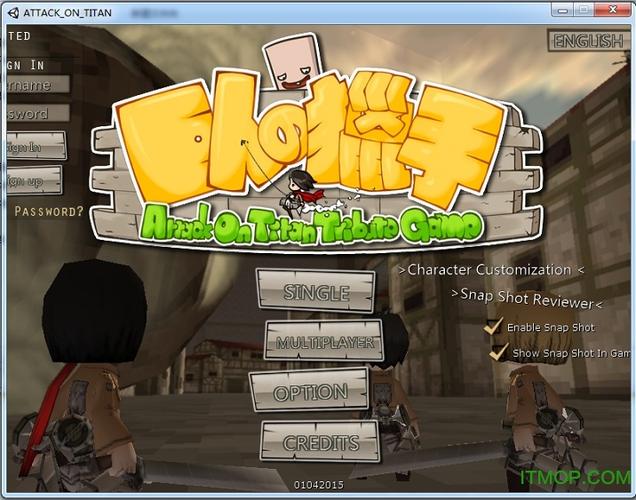This screenshot has height=500, width=636.
Task: Click the Sign In button
Action: tap(36, 146)
